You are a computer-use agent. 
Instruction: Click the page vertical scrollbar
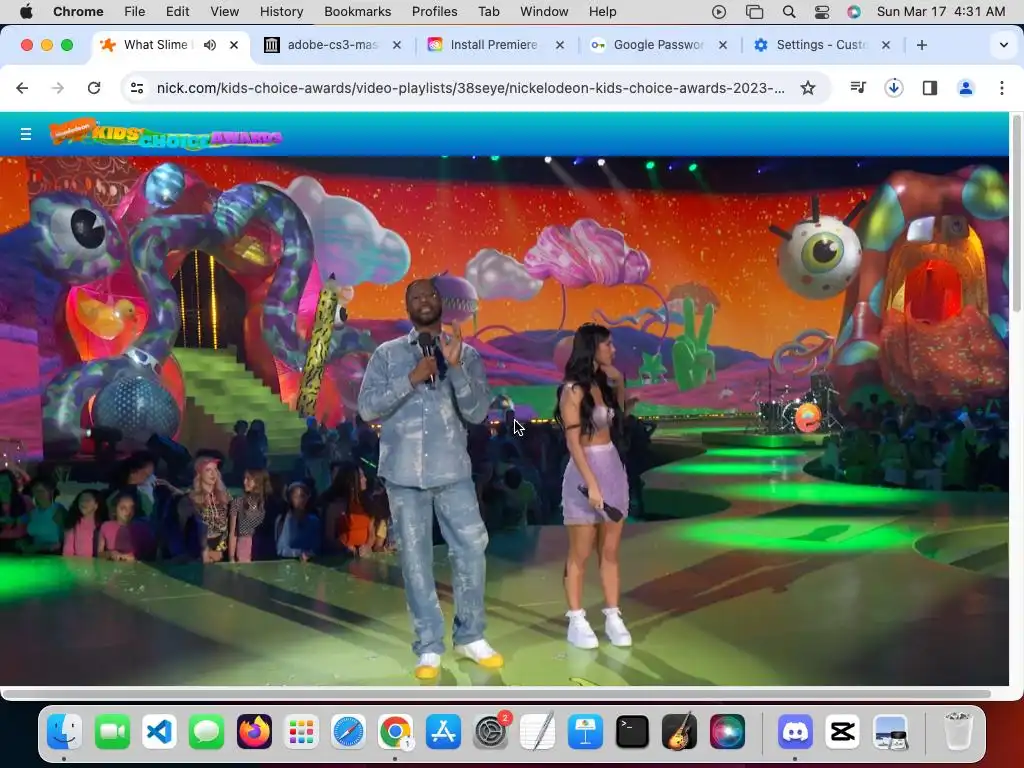click(x=1016, y=213)
